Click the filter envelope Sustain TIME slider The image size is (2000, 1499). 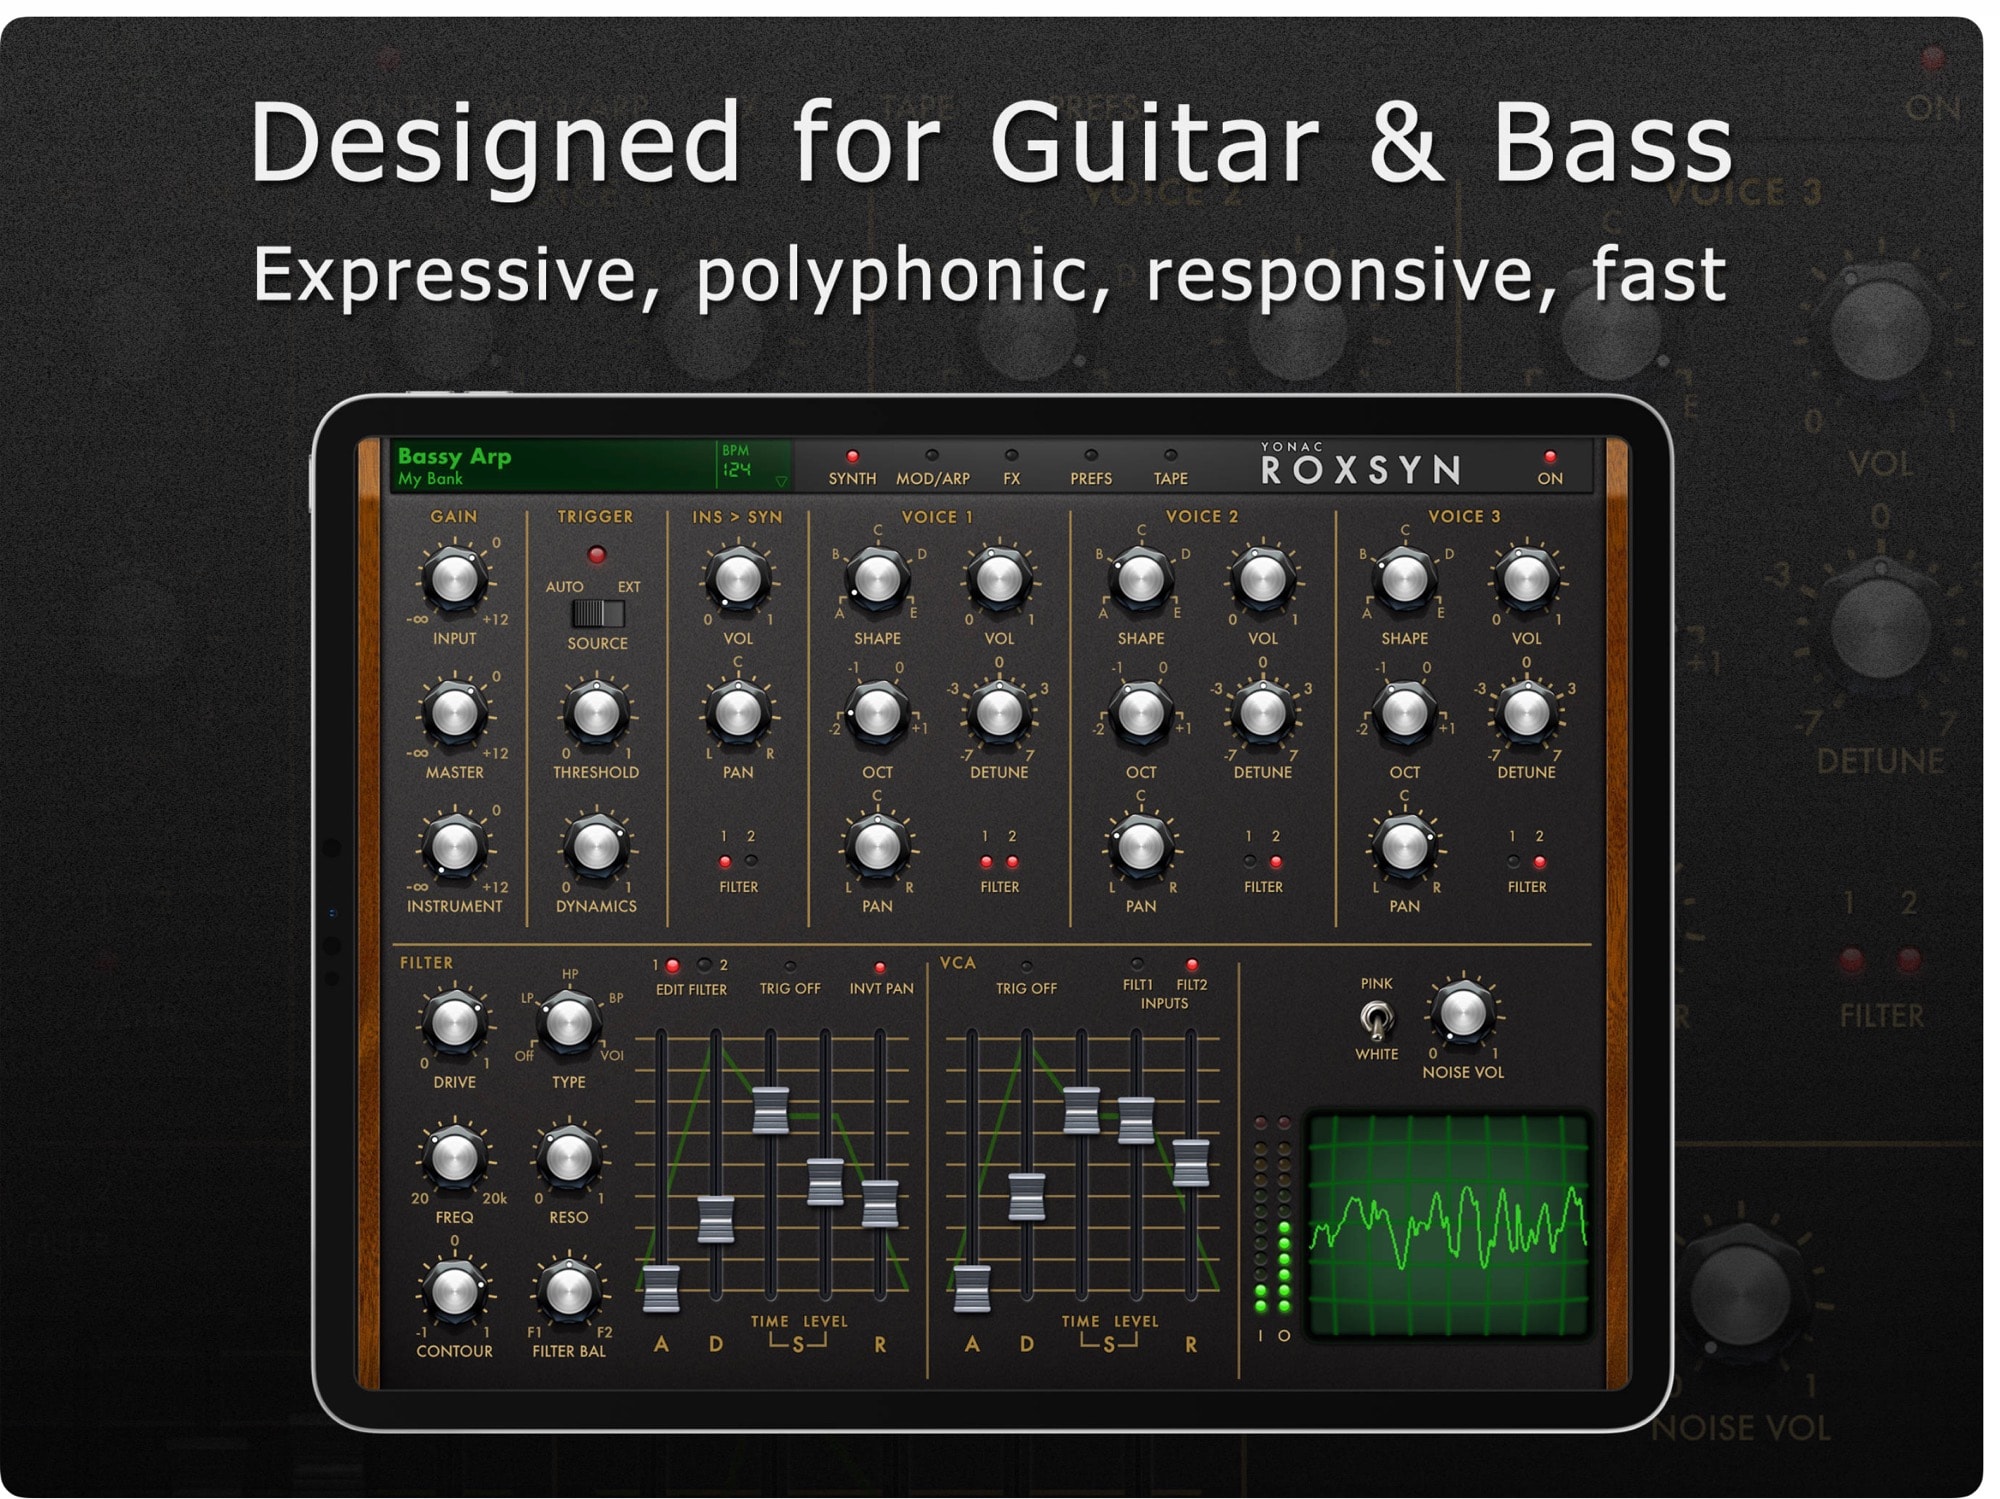770,1110
